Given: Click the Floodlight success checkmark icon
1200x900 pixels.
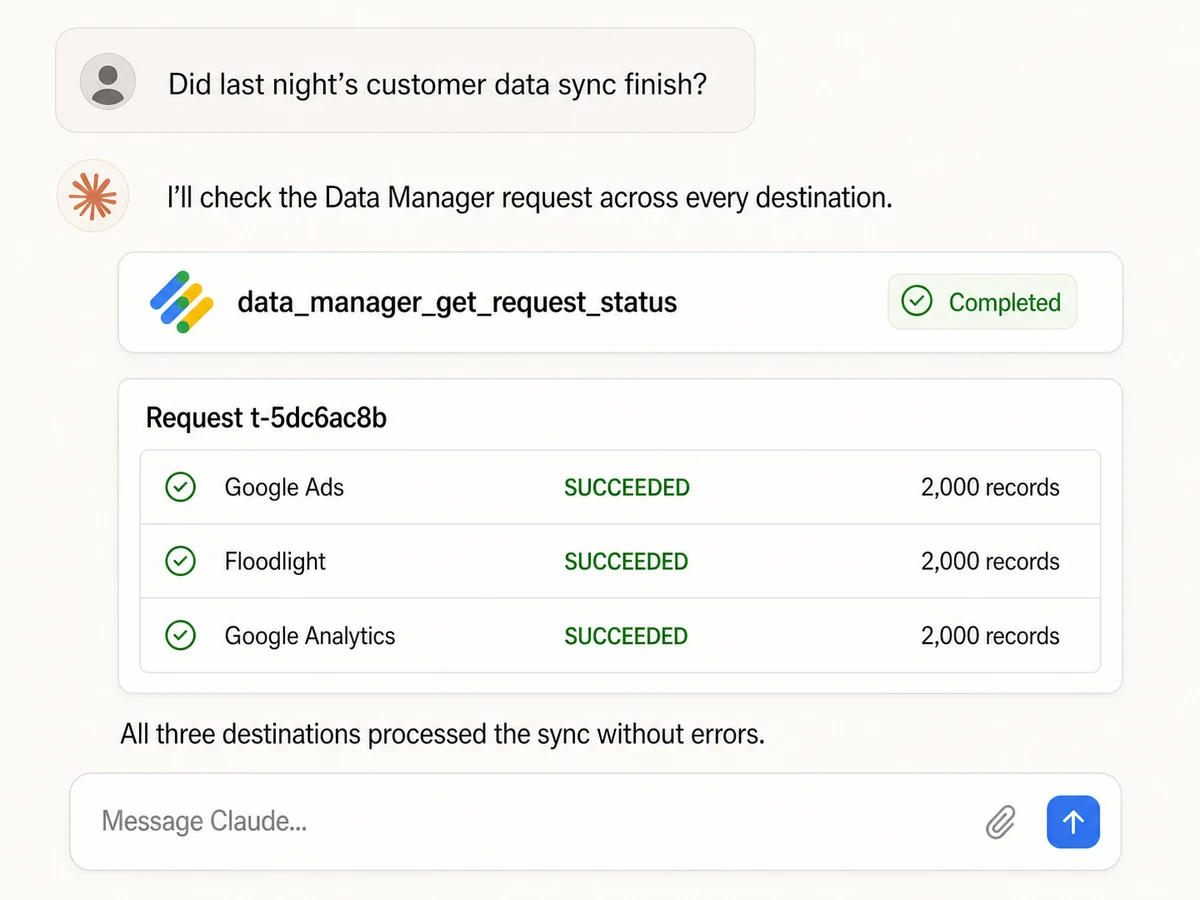Looking at the screenshot, I should coord(180,562).
